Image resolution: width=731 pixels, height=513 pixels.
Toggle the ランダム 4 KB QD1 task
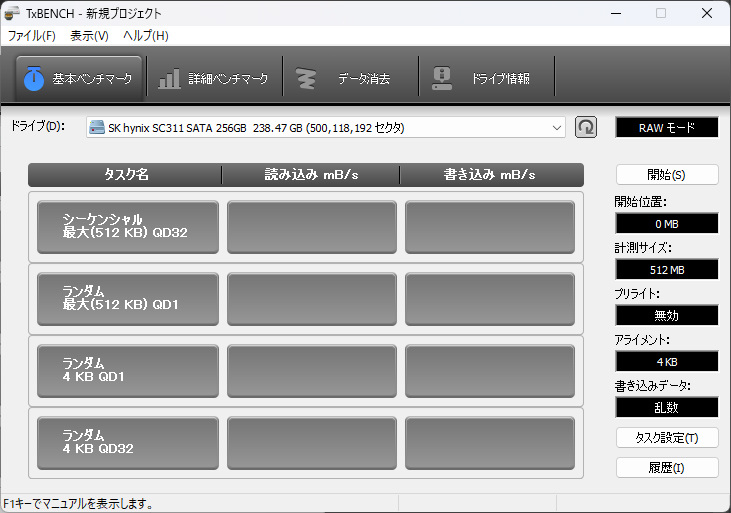pyautogui.click(x=127, y=370)
